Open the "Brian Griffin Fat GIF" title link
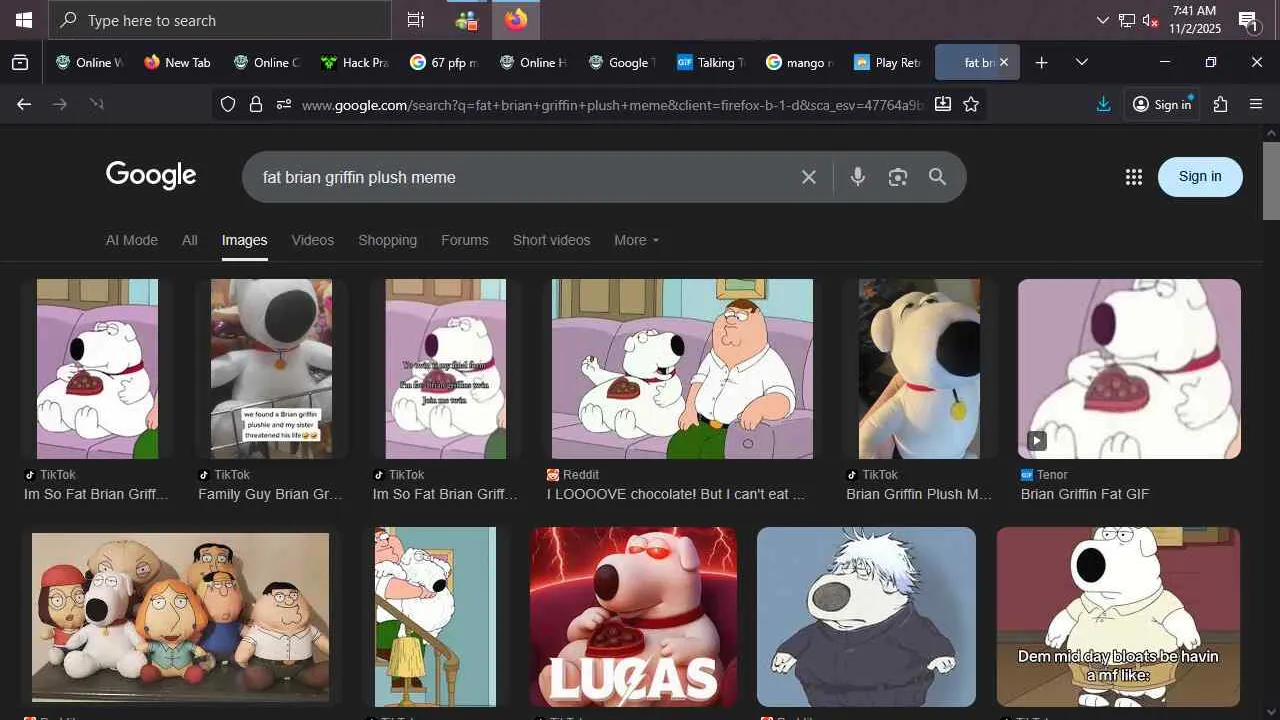This screenshot has height=720, width=1280. (x=1085, y=494)
